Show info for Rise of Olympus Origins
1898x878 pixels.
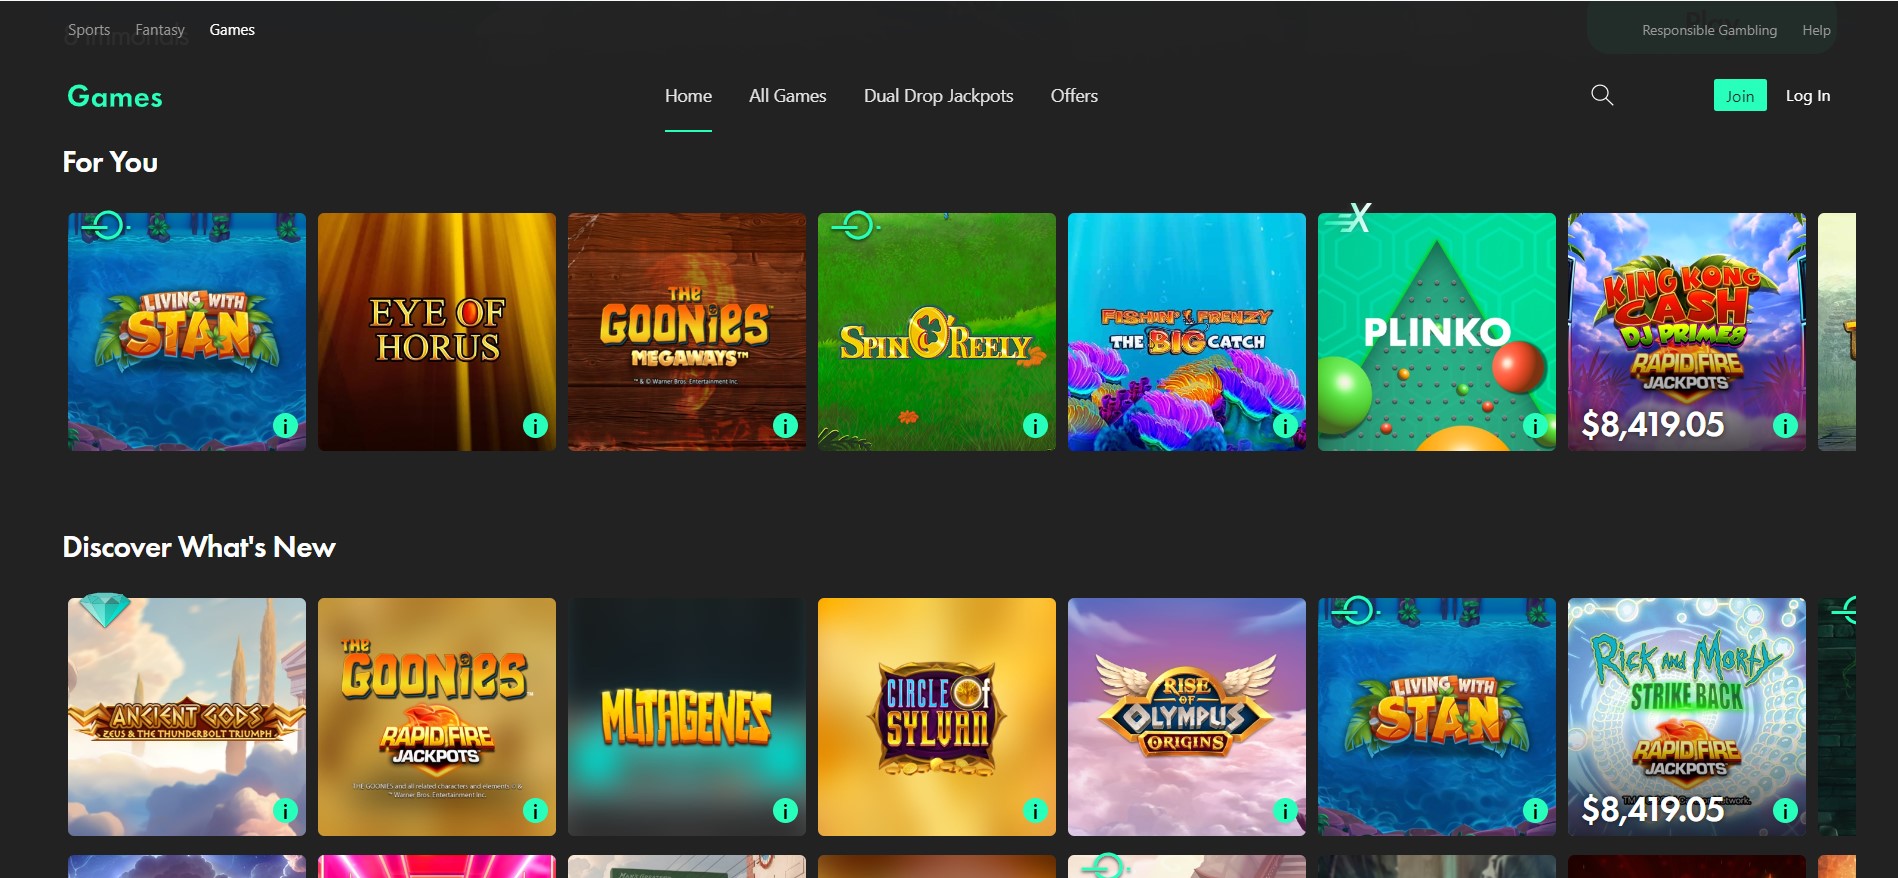click(x=1285, y=811)
